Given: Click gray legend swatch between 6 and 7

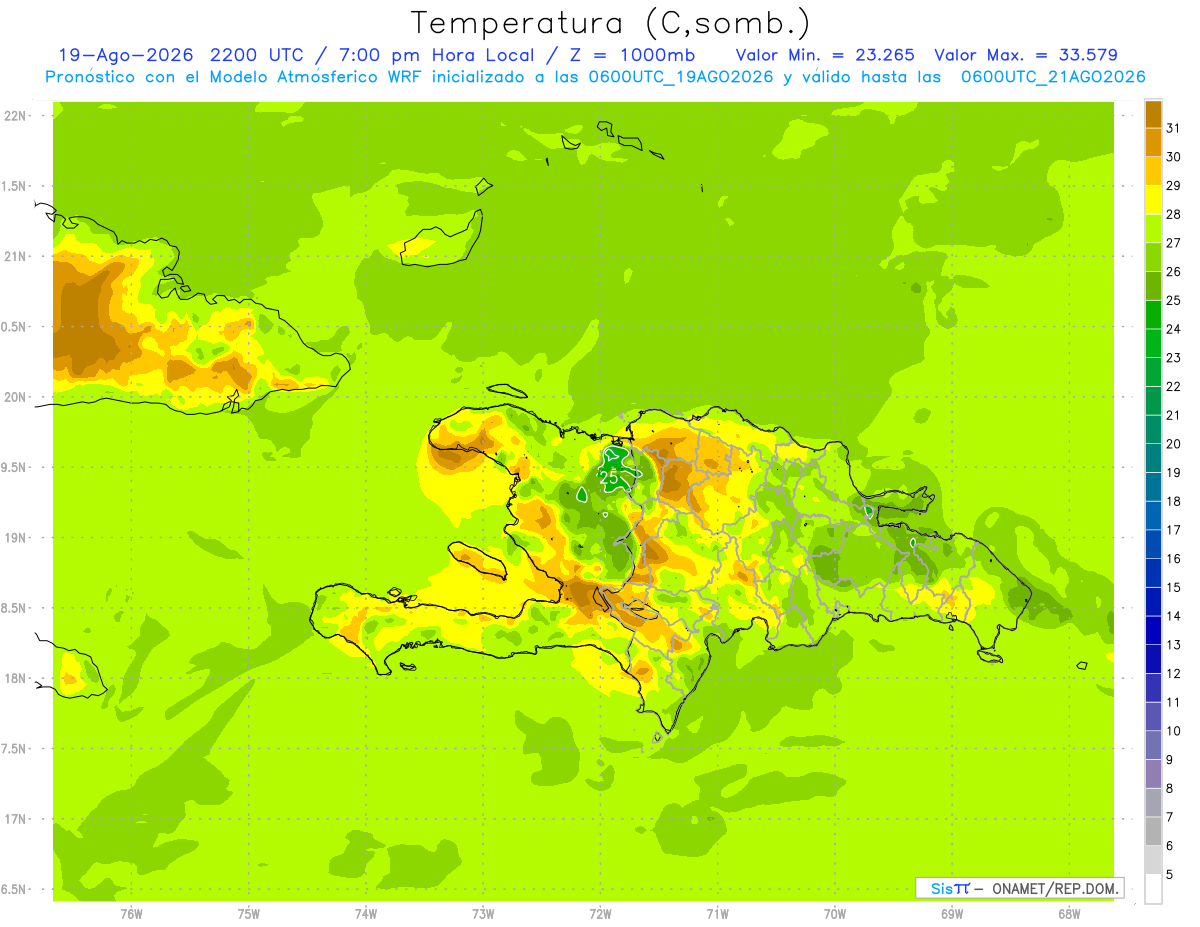Looking at the screenshot, I should point(1153,831).
